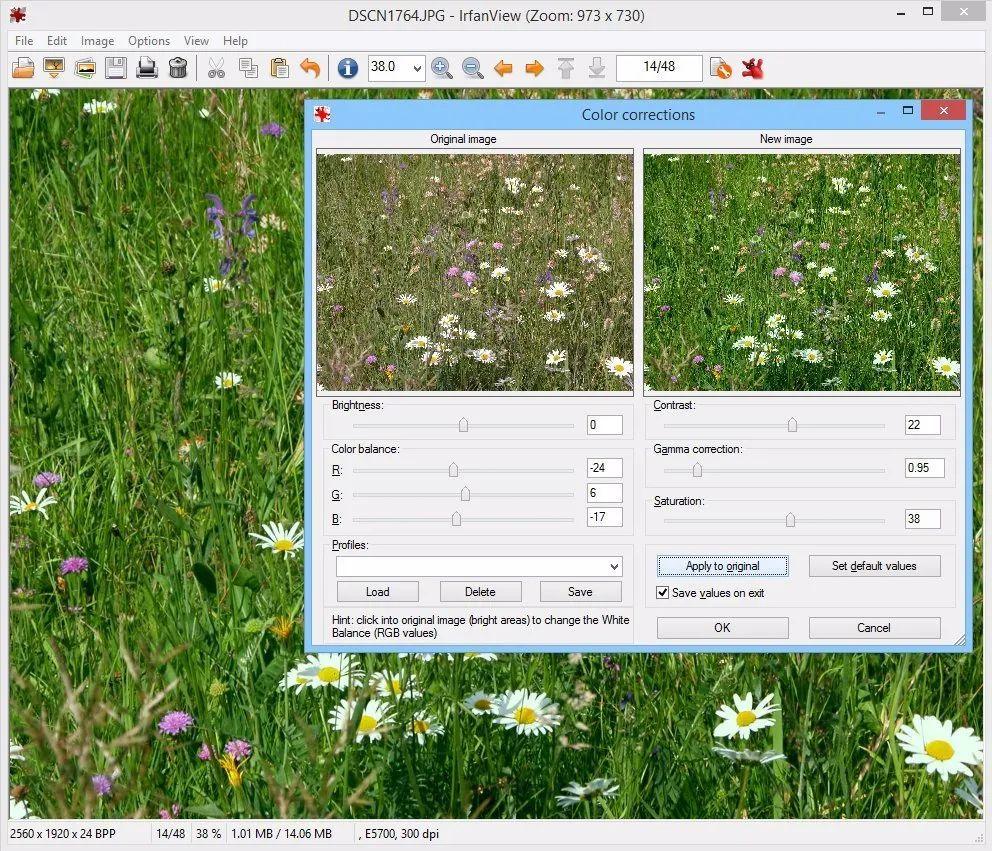Zoom in on the image

(441, 68)
